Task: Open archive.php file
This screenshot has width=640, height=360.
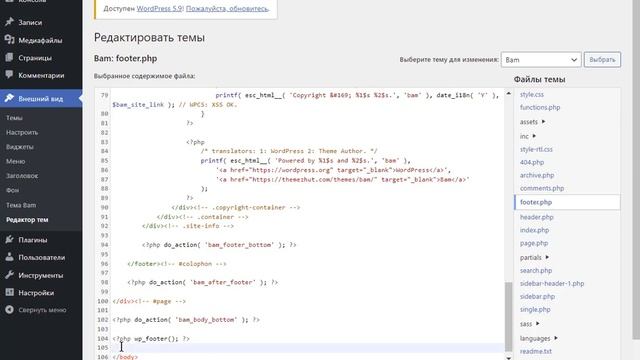Action: click(537, 175)
